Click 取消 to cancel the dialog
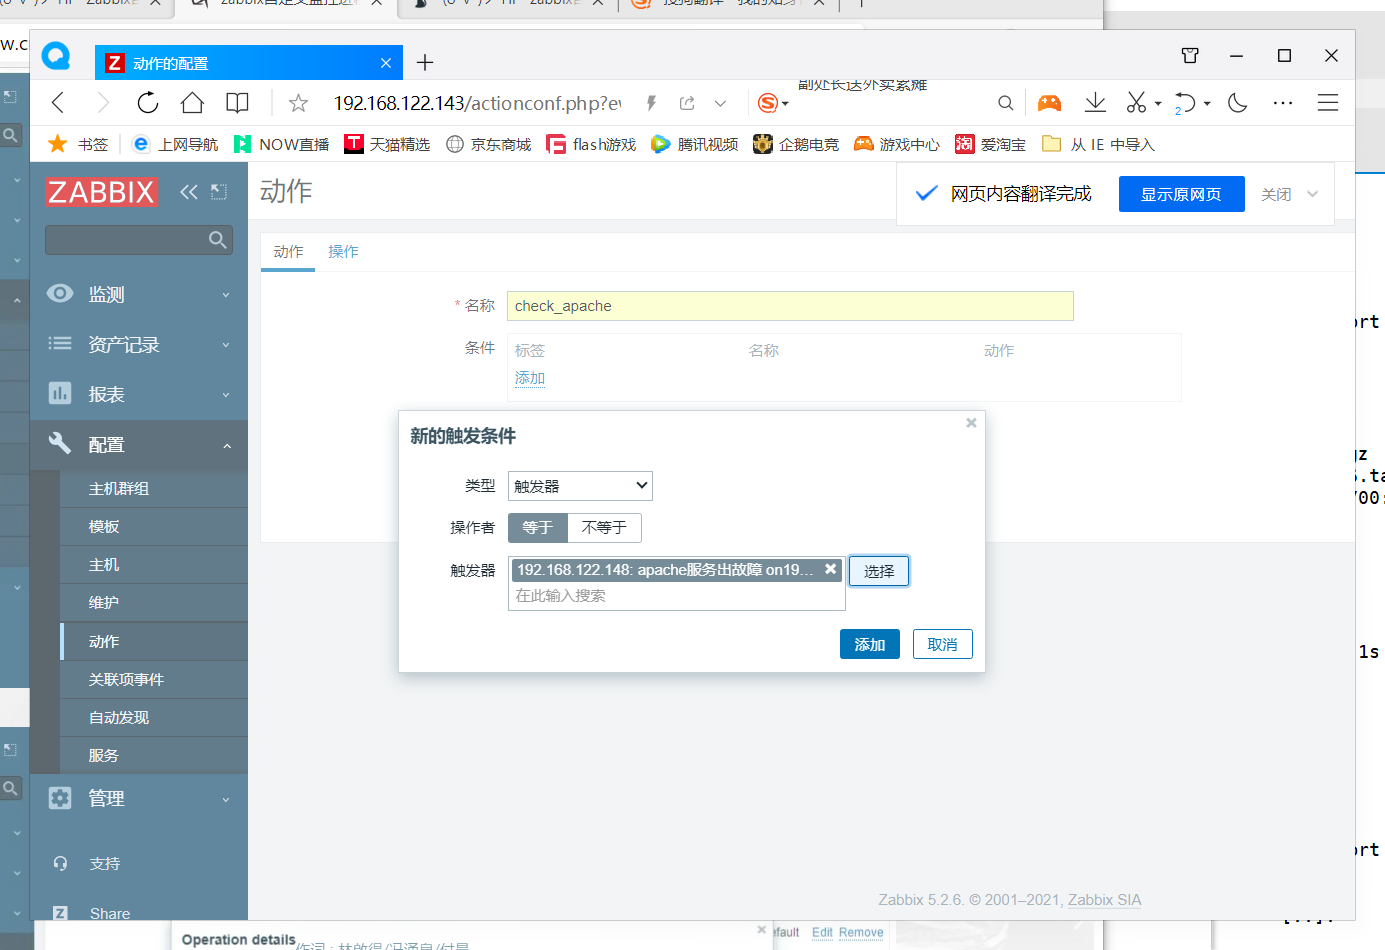The image size is (1385, 950). (942, 644)
